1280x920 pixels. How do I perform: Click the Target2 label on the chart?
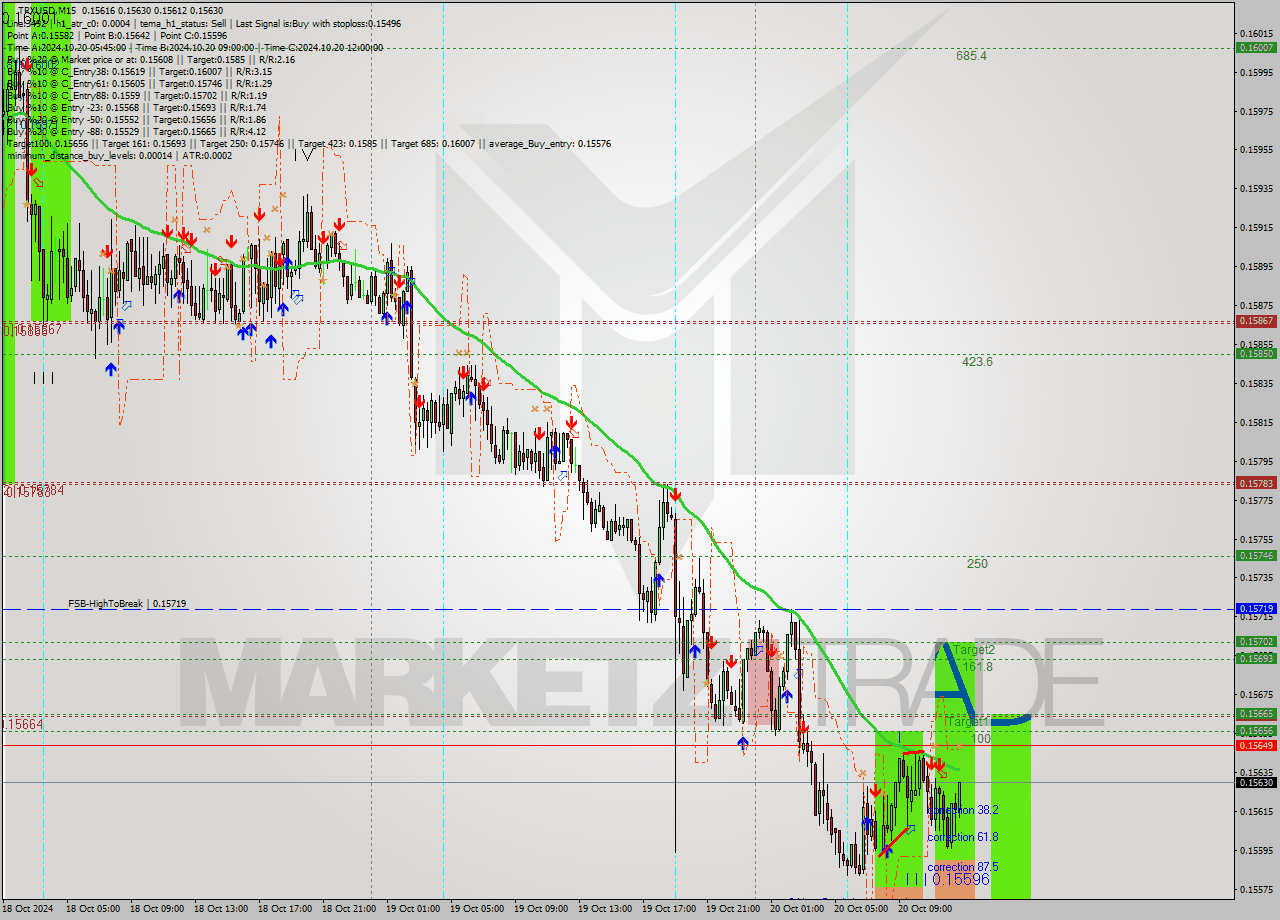tap(973, 650)
